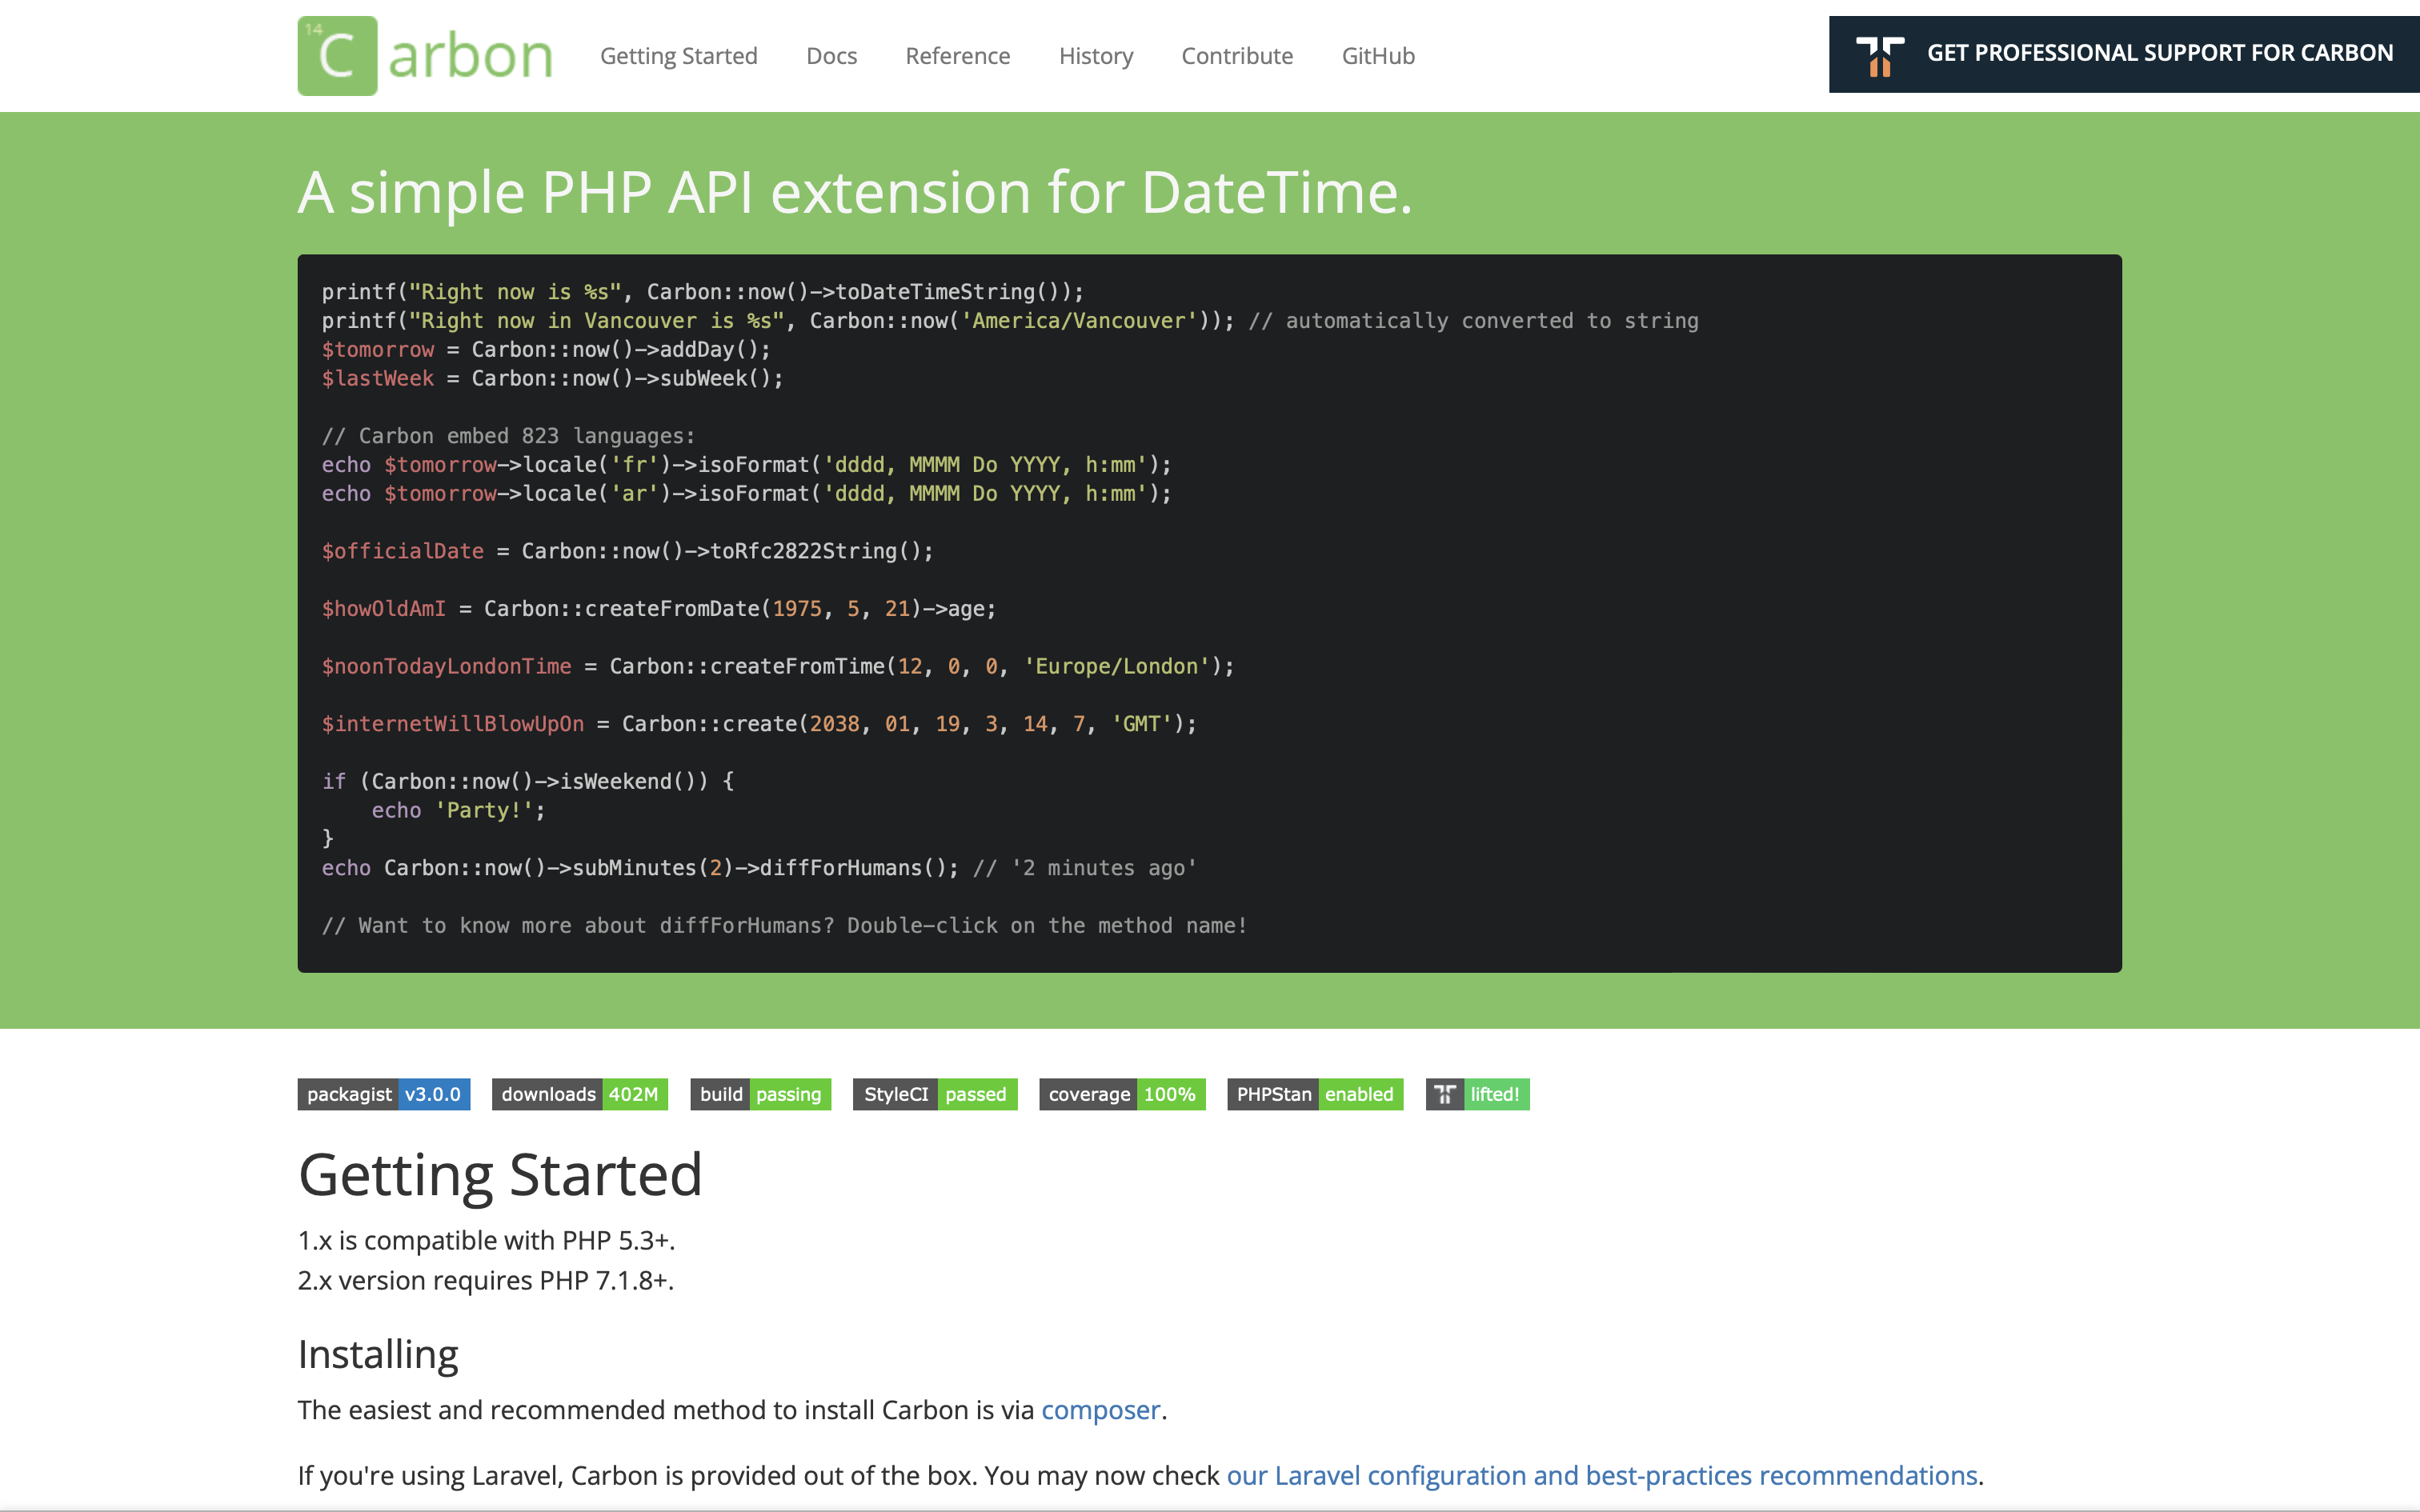Viewport: 2420px width, 1512px height.
Task: Open the coverage 100% badge
Action: point(1122,1094)
